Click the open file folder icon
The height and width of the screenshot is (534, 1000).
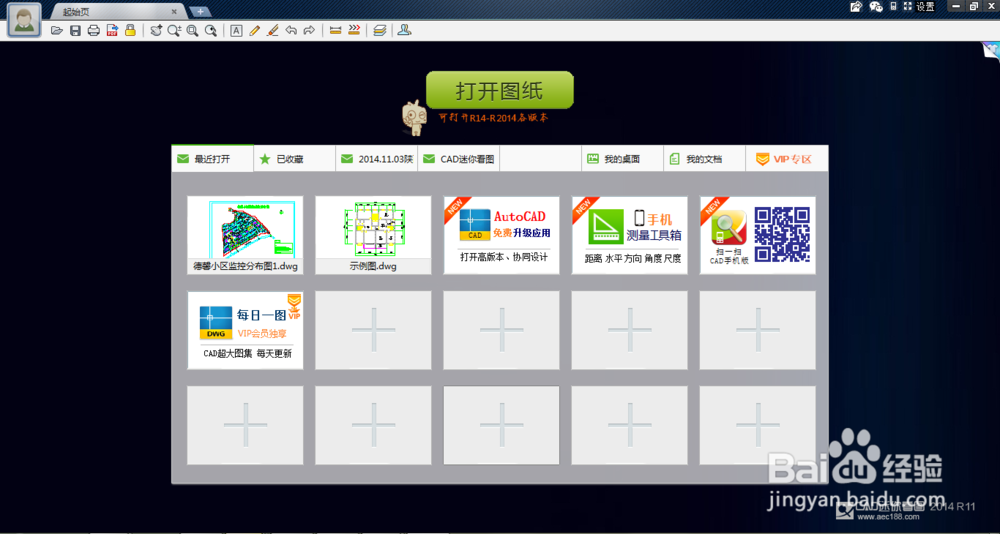pos(57,30)
